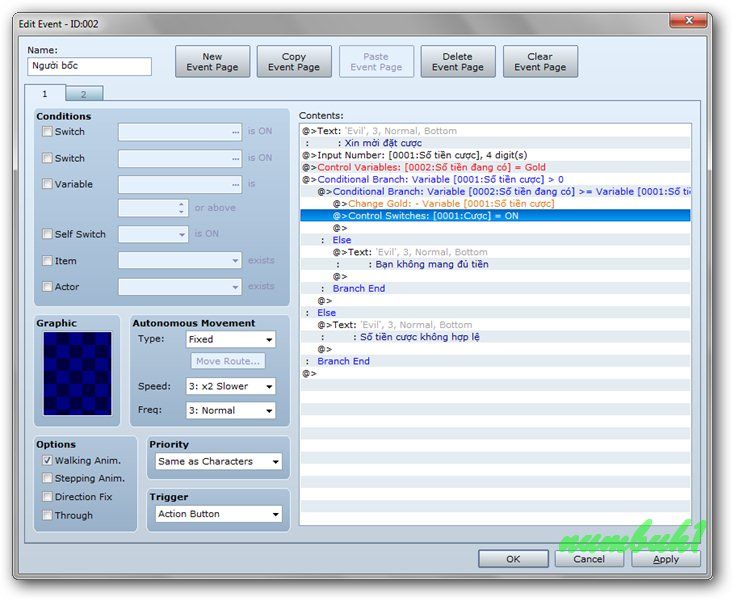This screenshot has width=733, height=600.
Task: Select the 'Bạn không mang đủ tiền' text line
Action: point(495,264)
